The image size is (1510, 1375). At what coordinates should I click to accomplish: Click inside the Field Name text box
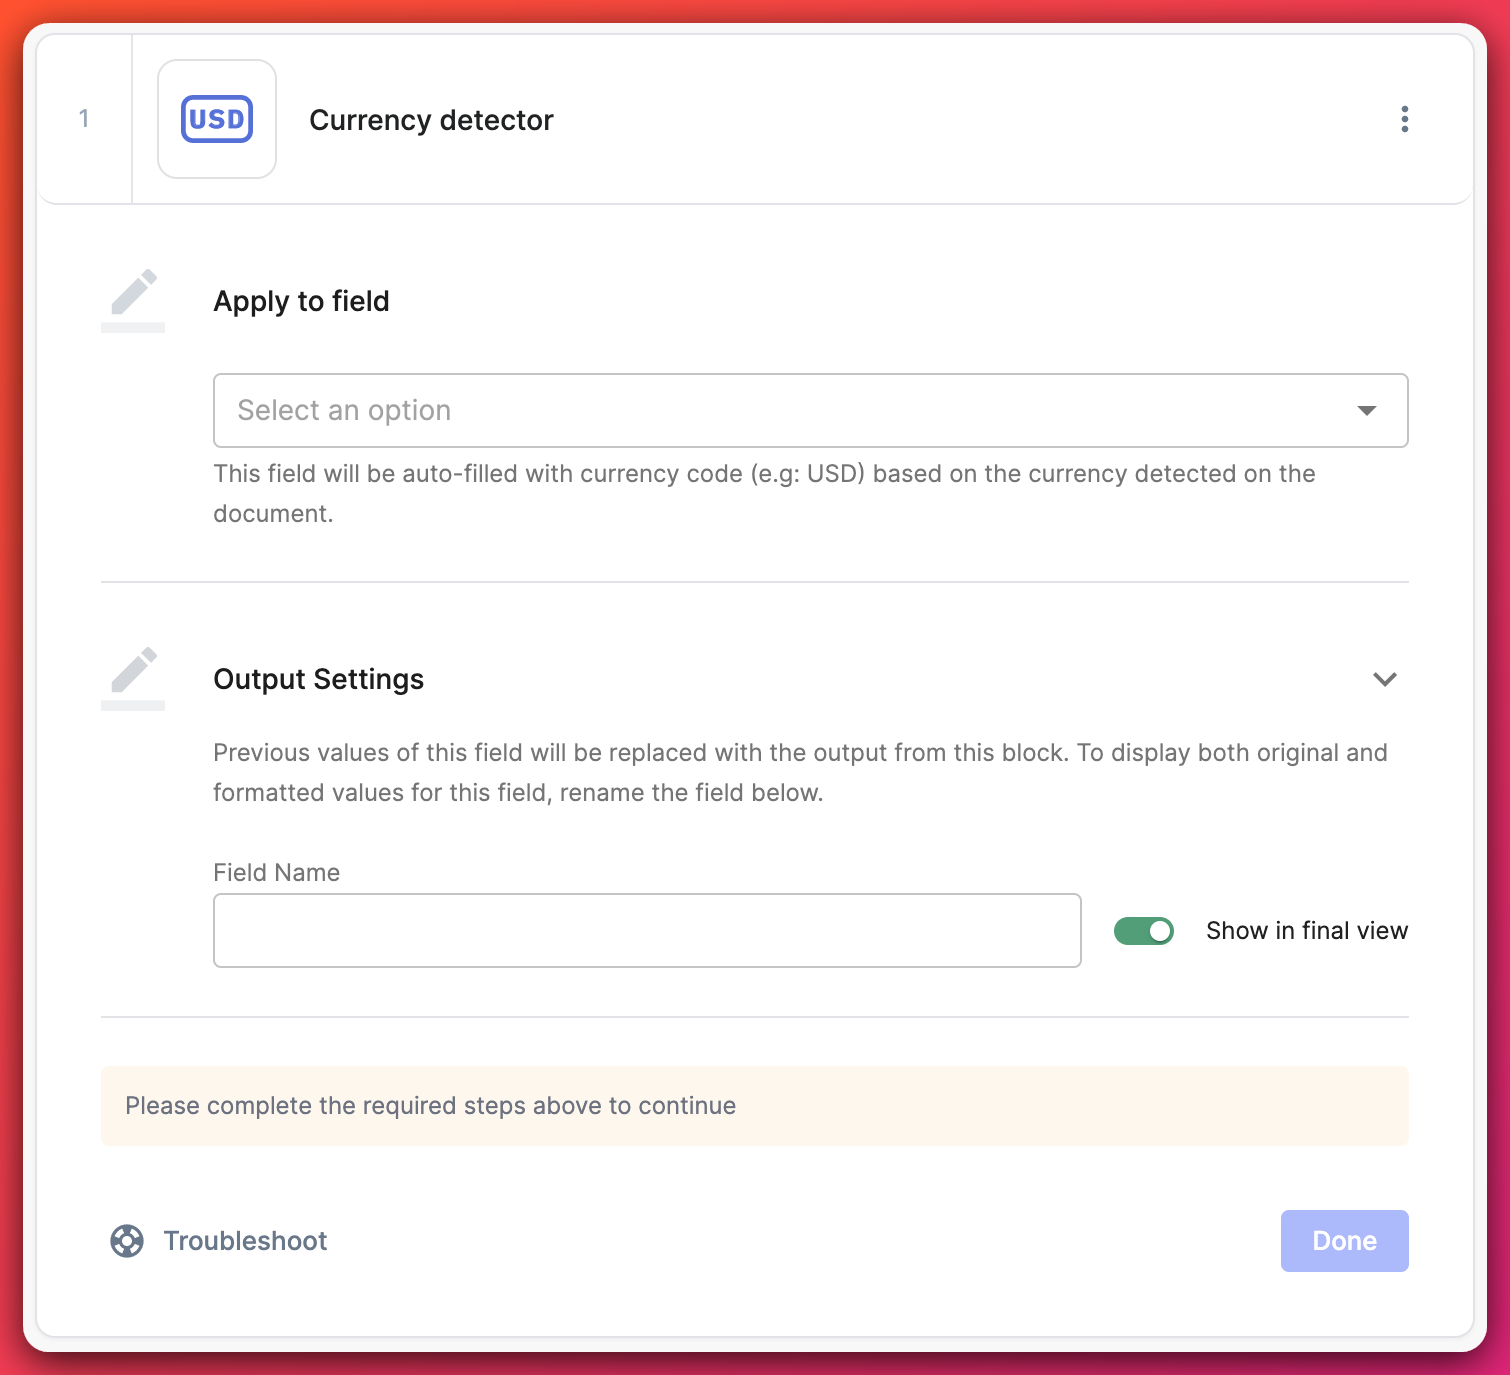(646, 930)
